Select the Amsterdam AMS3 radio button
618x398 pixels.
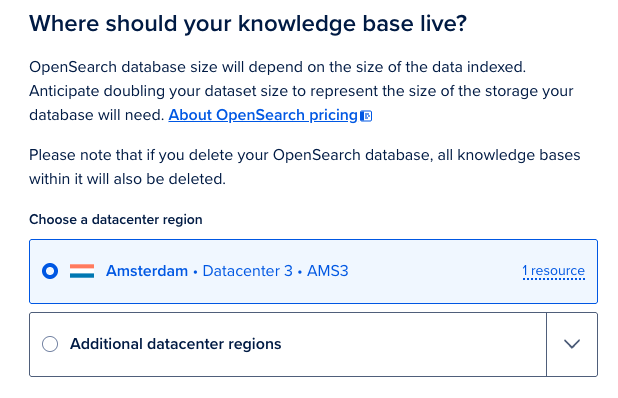click(50, 271)
